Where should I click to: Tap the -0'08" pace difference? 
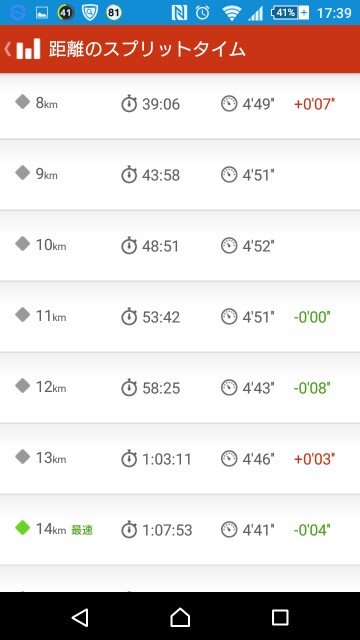[x=312, y=388]
